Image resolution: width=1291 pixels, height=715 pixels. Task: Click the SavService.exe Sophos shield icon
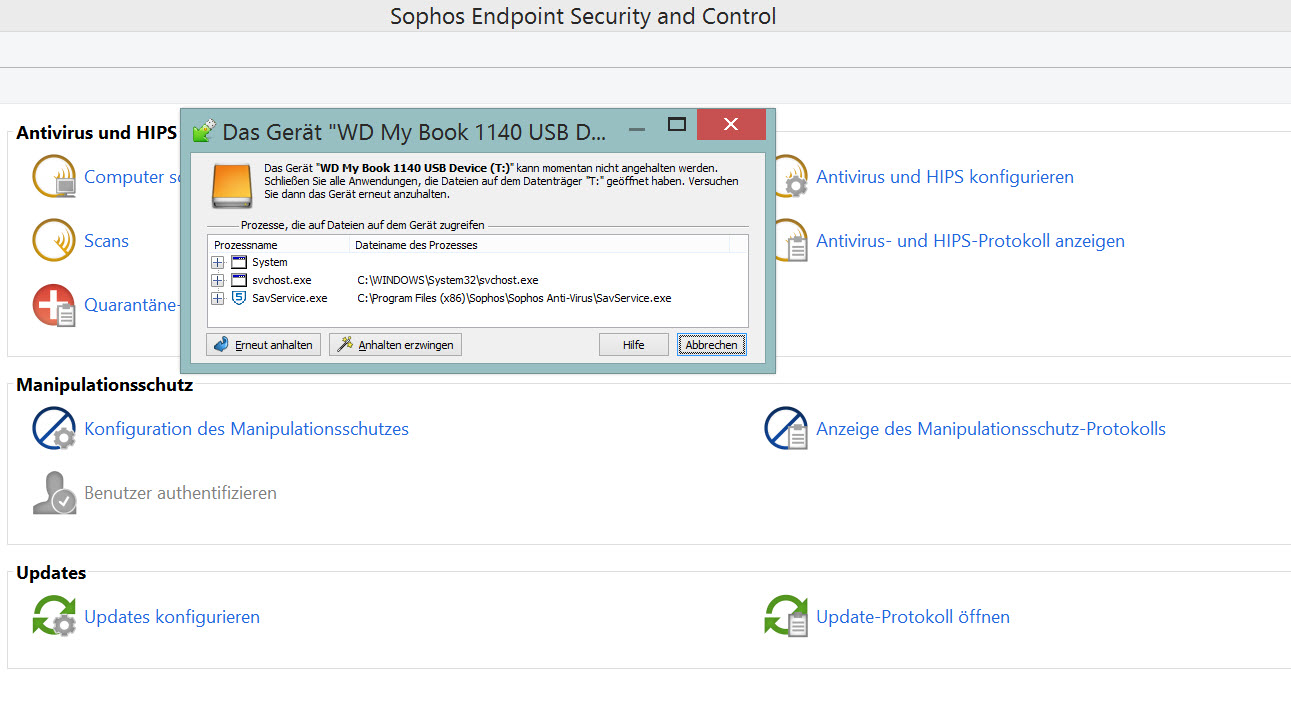238,298
